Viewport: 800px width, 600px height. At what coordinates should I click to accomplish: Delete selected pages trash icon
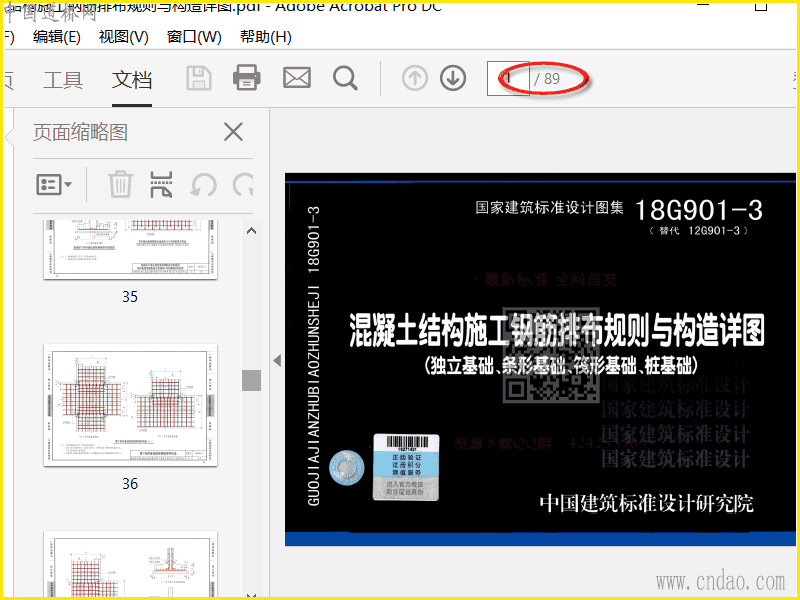[x=120, y=184]
